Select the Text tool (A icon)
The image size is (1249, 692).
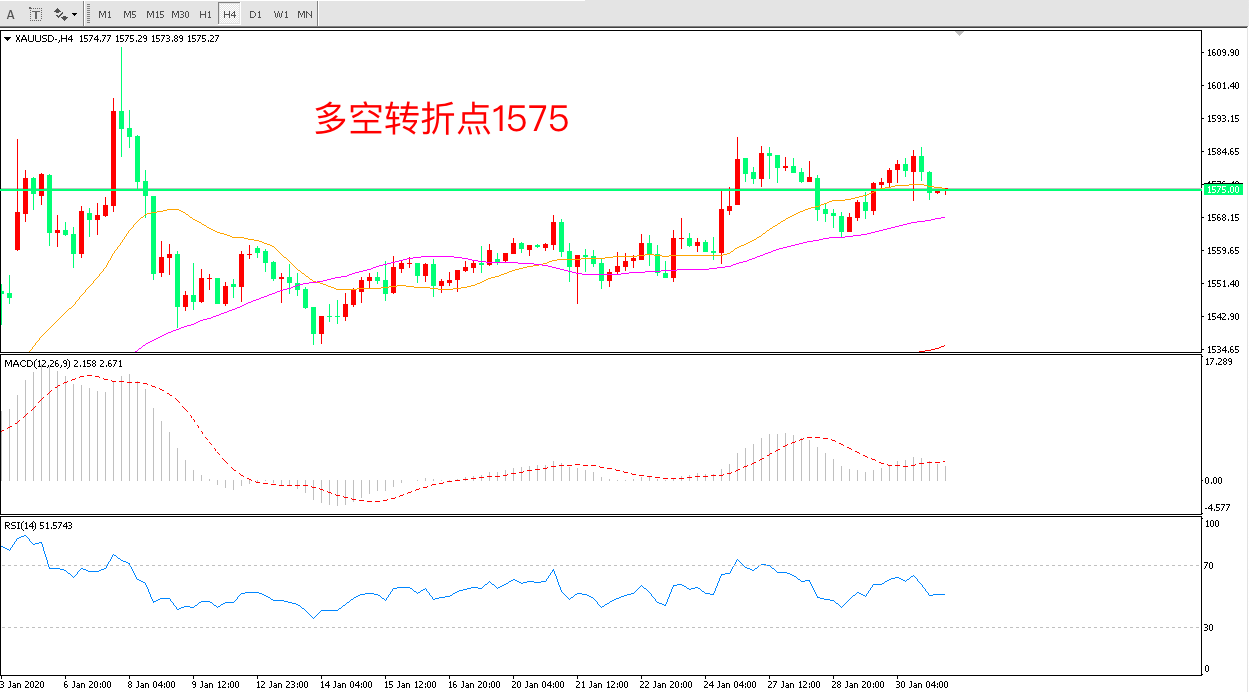(11, 14)
